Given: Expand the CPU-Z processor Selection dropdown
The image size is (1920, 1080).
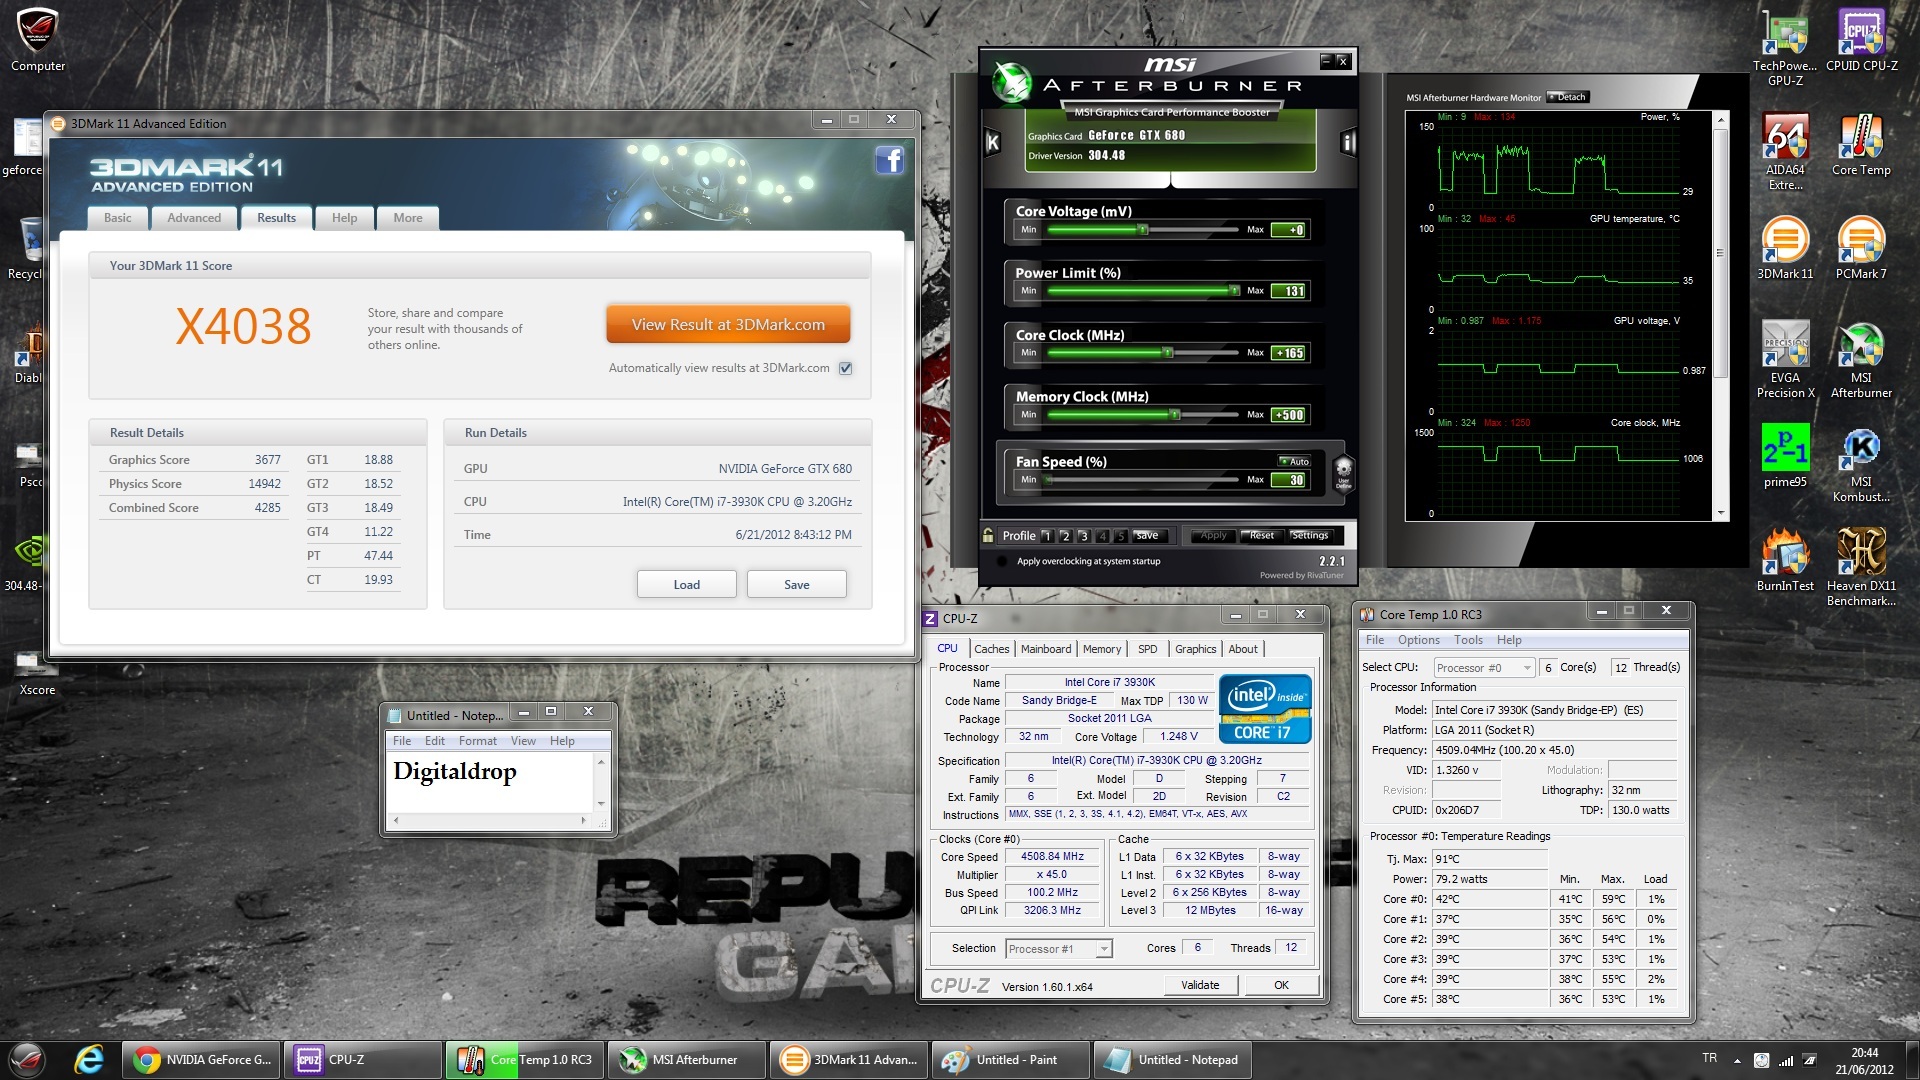Looking at the screenshot, I should (x=1058, y=949).
